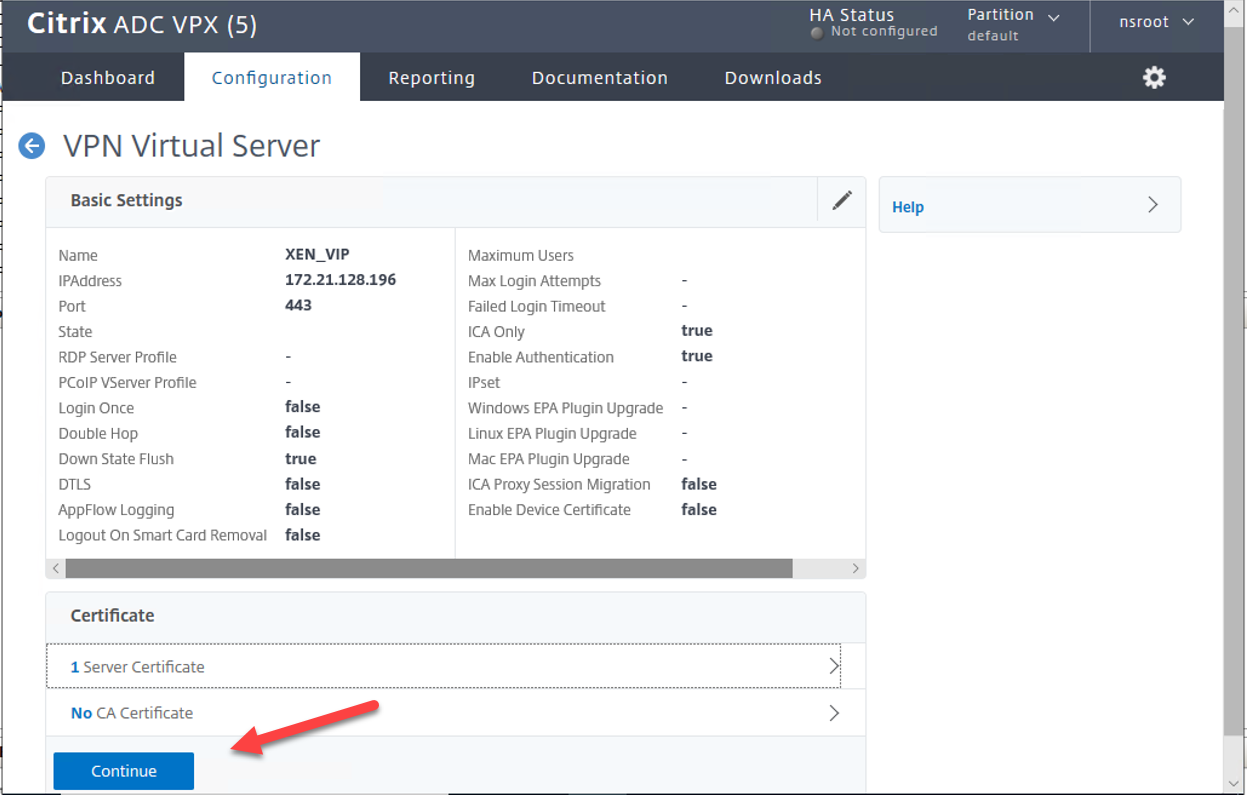Click the ICA Proxy Session Migration label
1247x795 pixels.
click(x=559, y=484)
